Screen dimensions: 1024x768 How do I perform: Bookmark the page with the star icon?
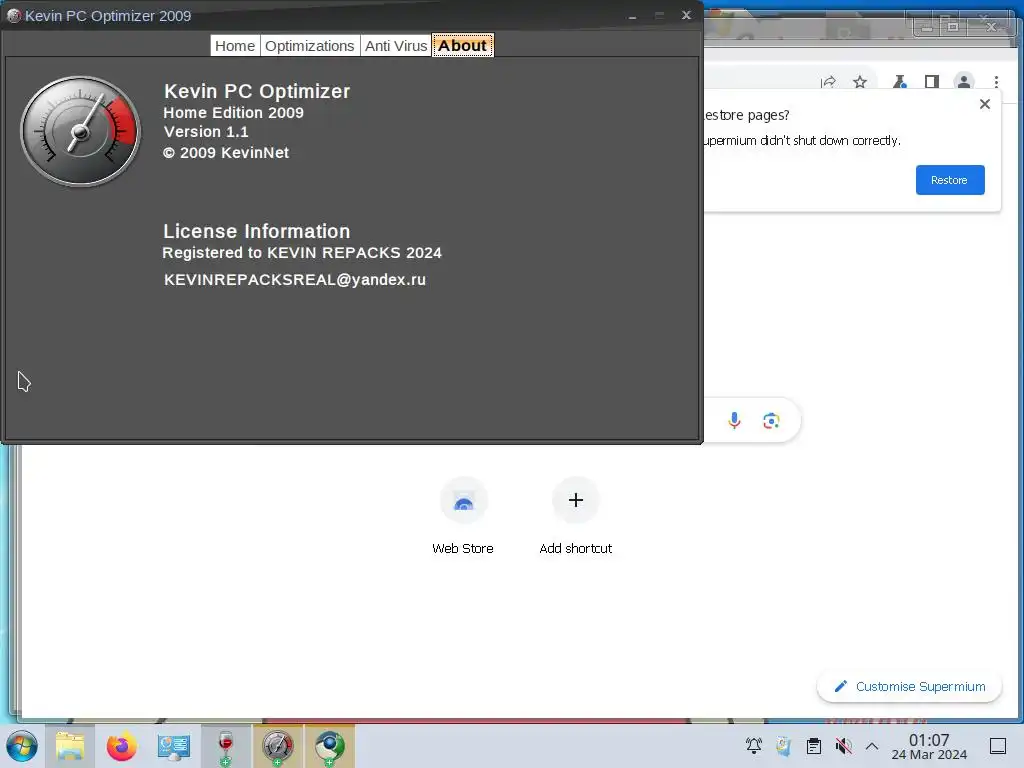click(859, 82)
